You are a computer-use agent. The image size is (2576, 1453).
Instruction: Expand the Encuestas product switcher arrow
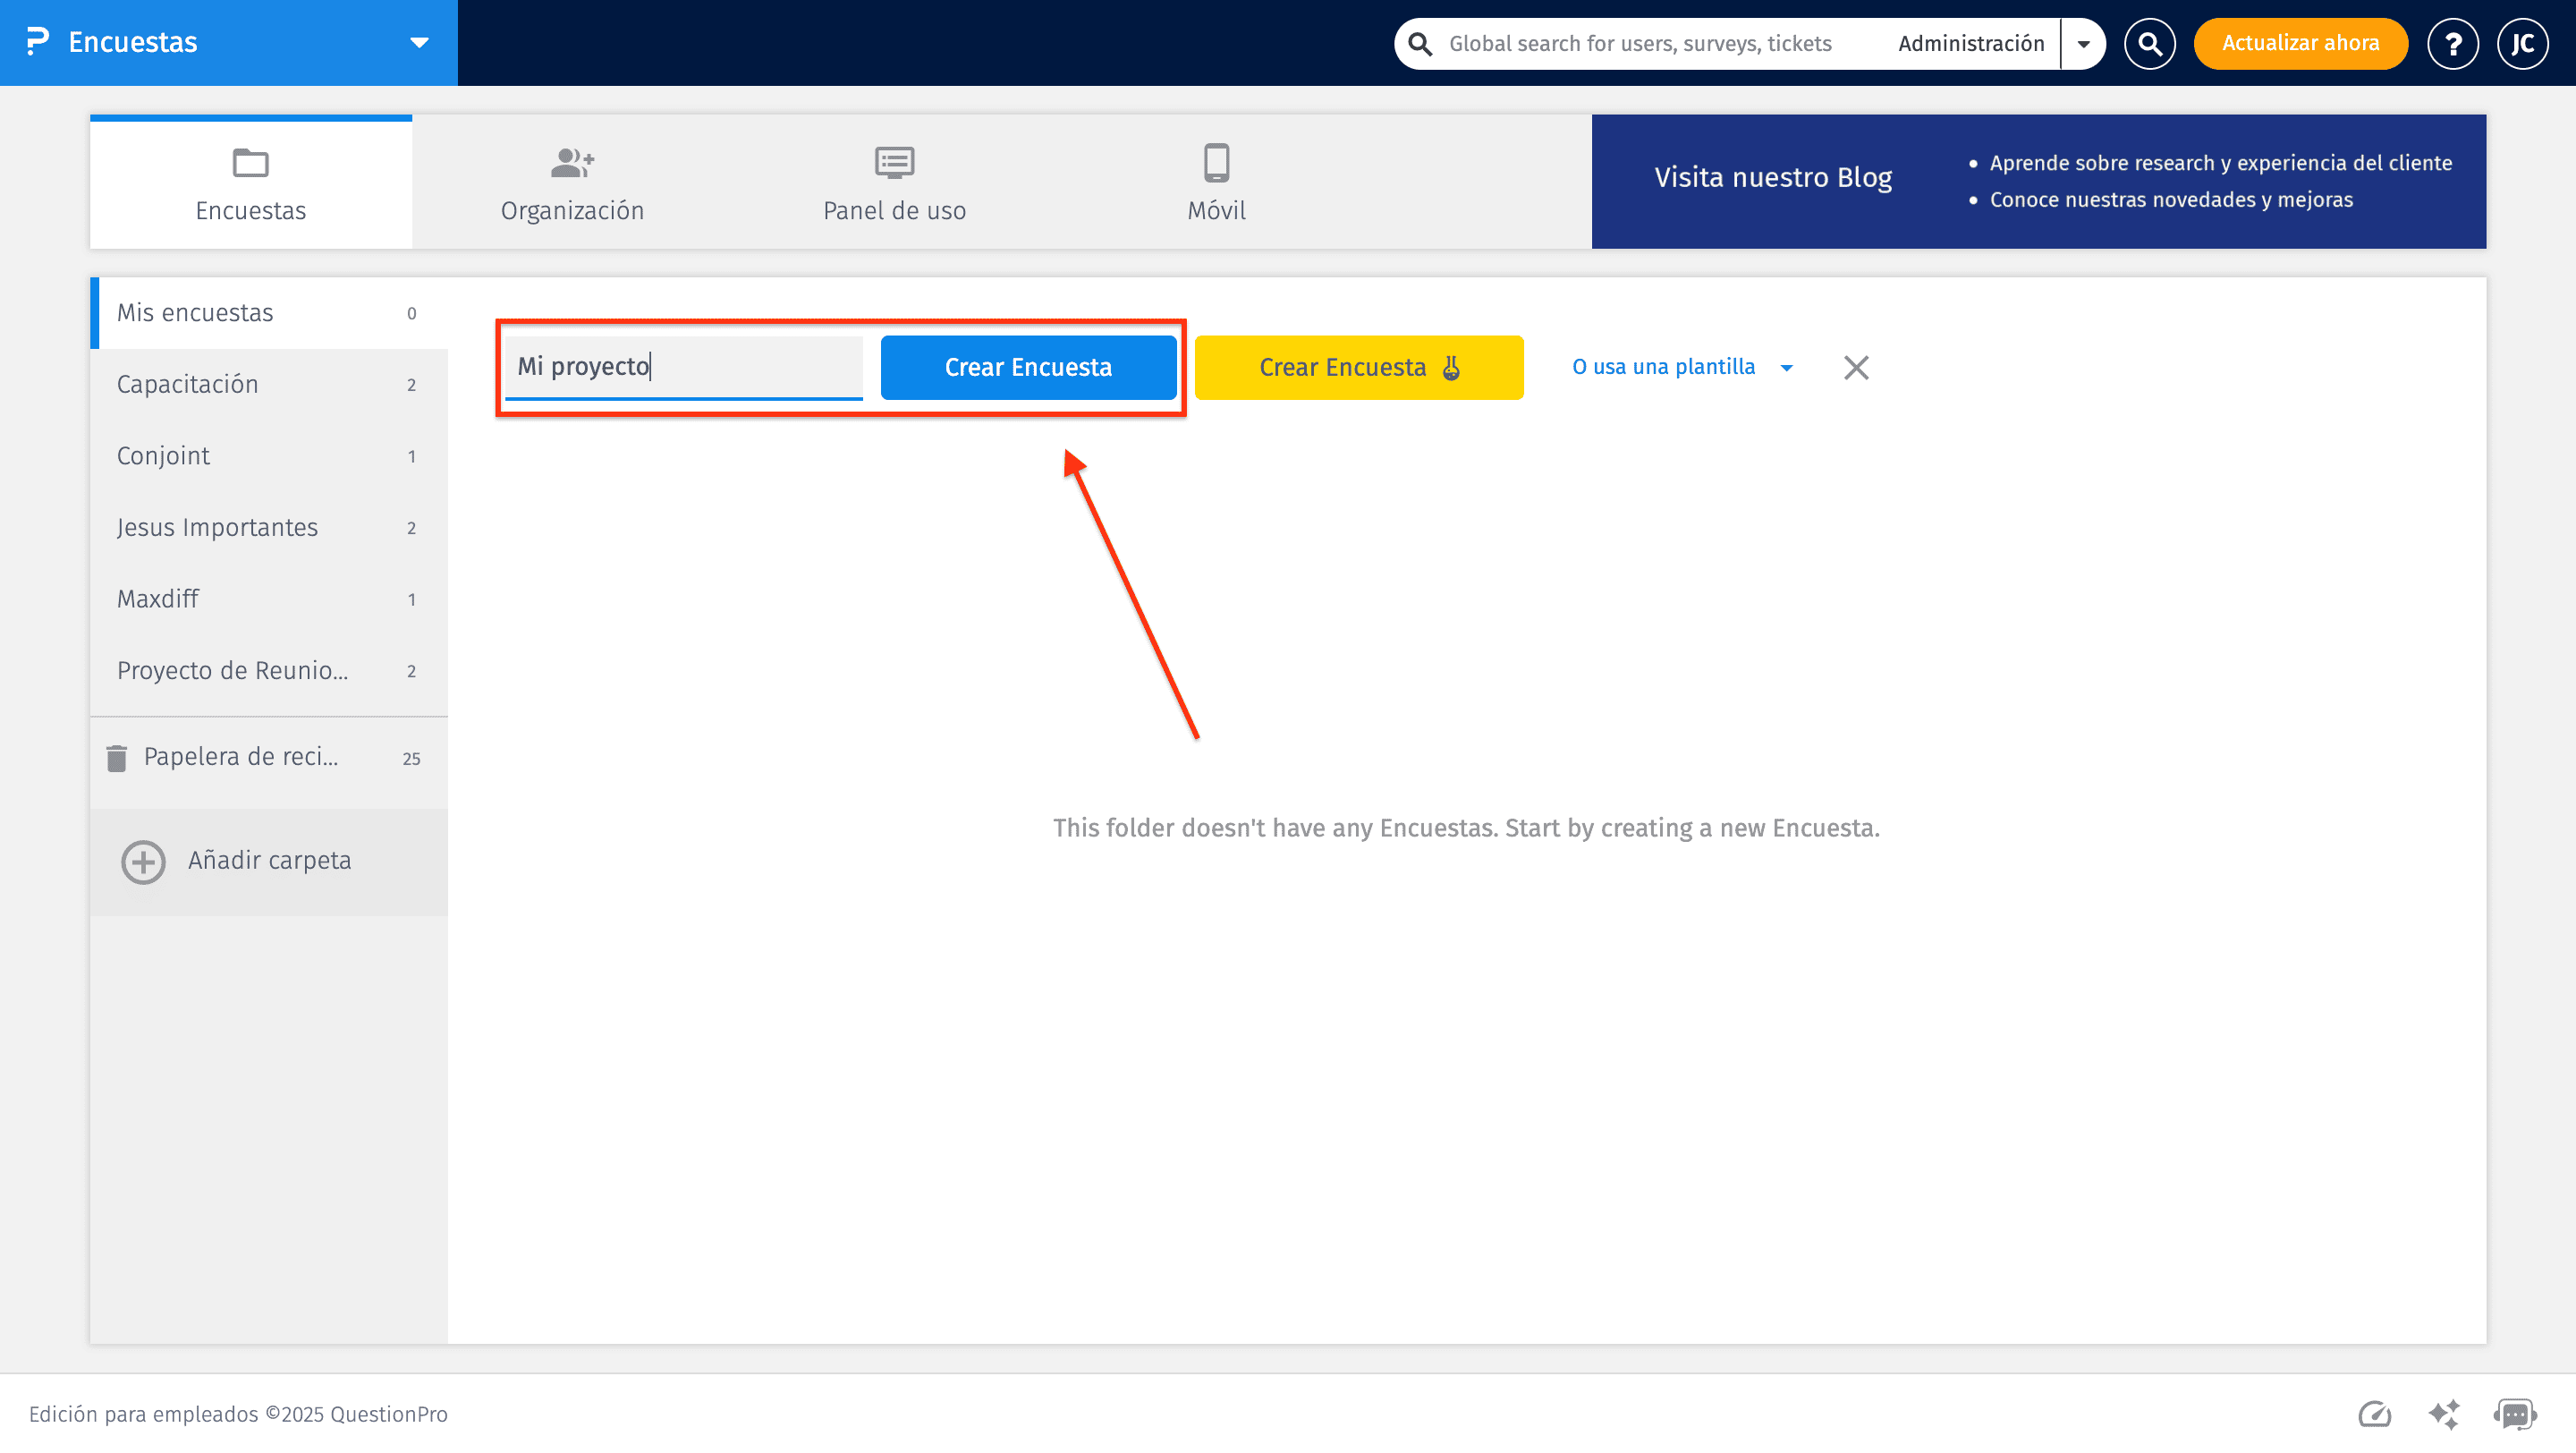pos(419,43)
